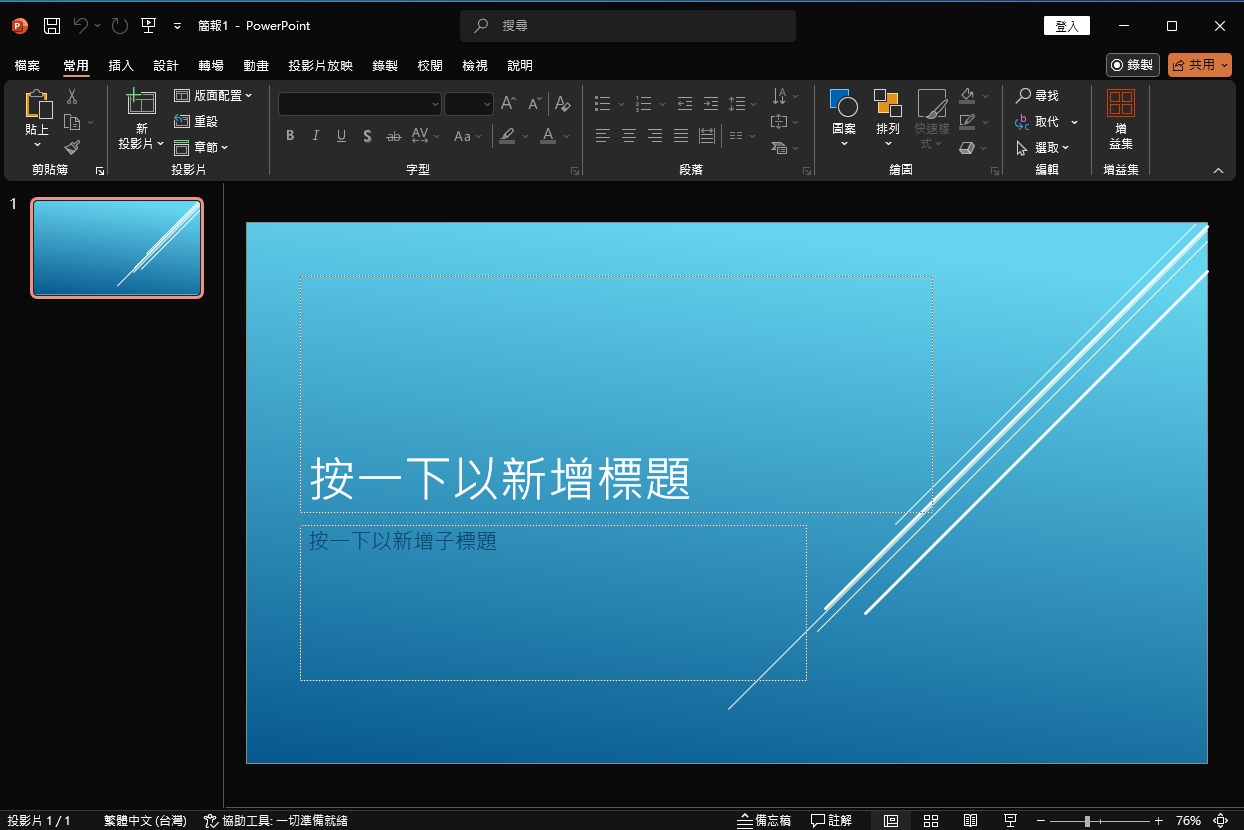Click the Format Painter brush icon
The image size is (1244, 830).
(x=72, y=147)
